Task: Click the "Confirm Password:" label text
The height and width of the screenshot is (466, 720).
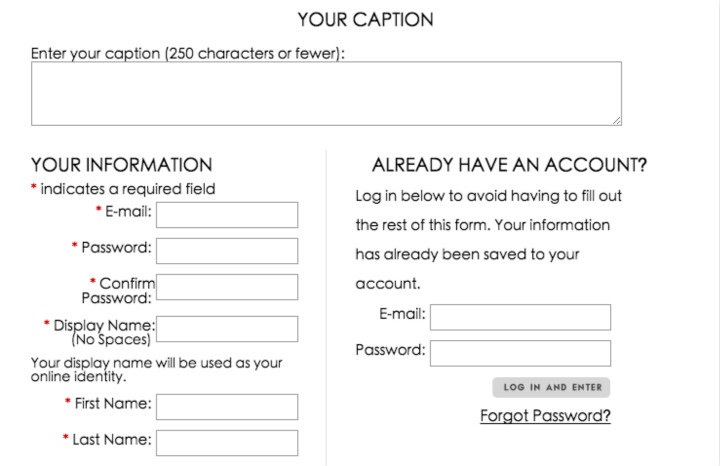Action: pyautogui.click(x=117, y=290)
